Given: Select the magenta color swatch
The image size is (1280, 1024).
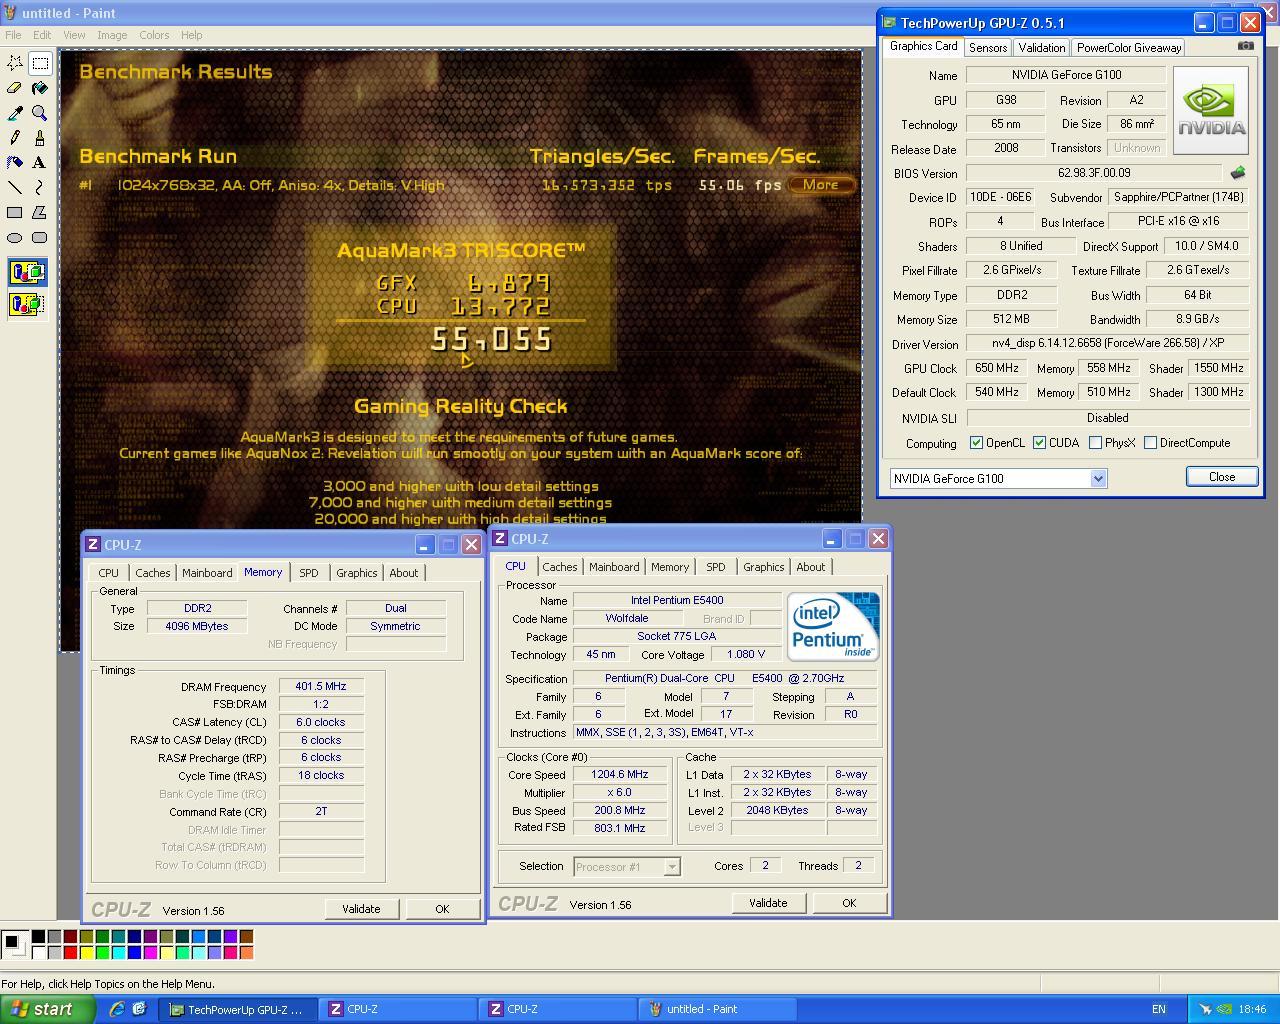Looking at the screenshot, I should (x=150, y=952).
